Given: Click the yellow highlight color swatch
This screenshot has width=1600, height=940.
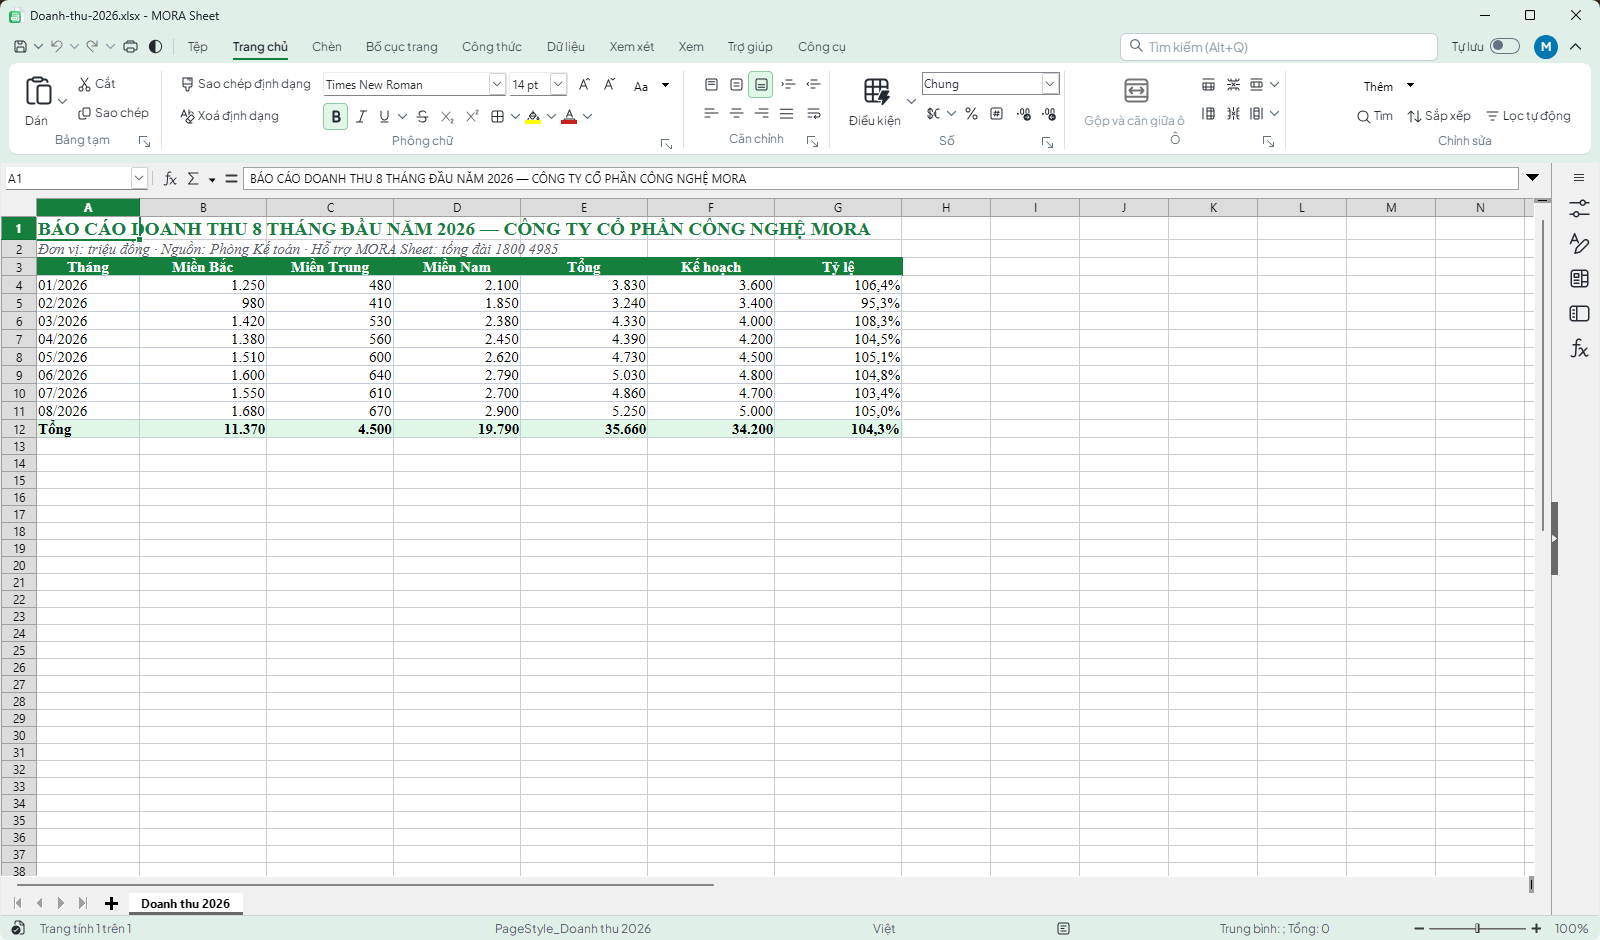Looking at the screenshot, I should (x=534, y=117).
